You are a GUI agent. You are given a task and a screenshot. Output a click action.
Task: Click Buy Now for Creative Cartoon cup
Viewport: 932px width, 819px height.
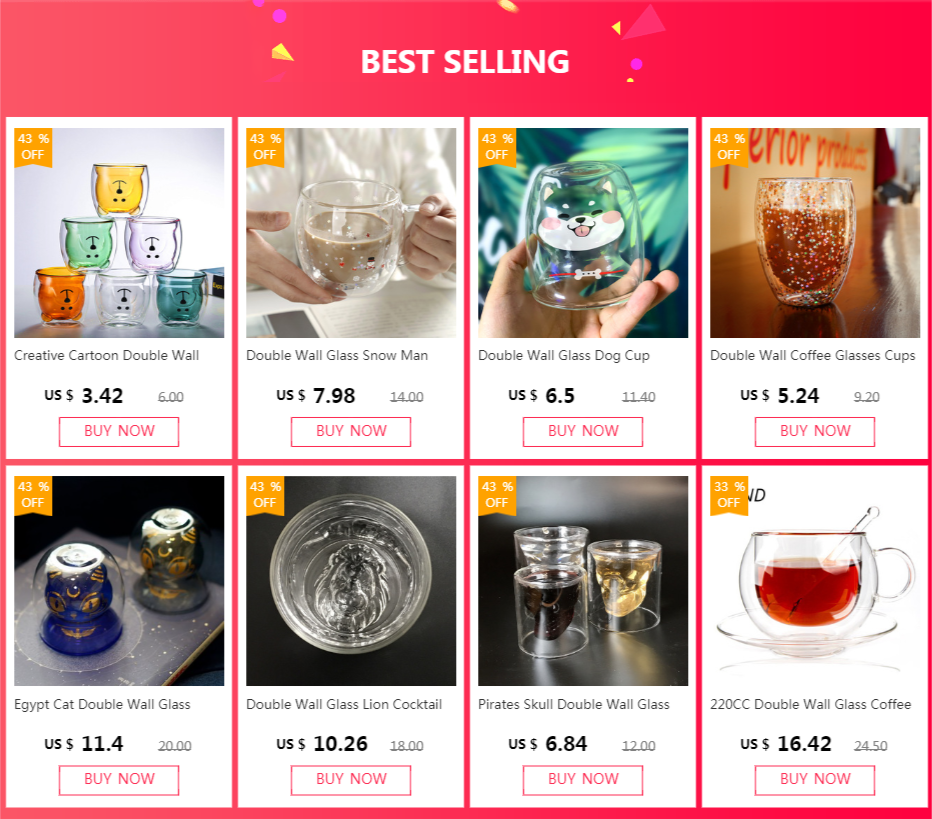pyautogui.click(x=119, y=431)
